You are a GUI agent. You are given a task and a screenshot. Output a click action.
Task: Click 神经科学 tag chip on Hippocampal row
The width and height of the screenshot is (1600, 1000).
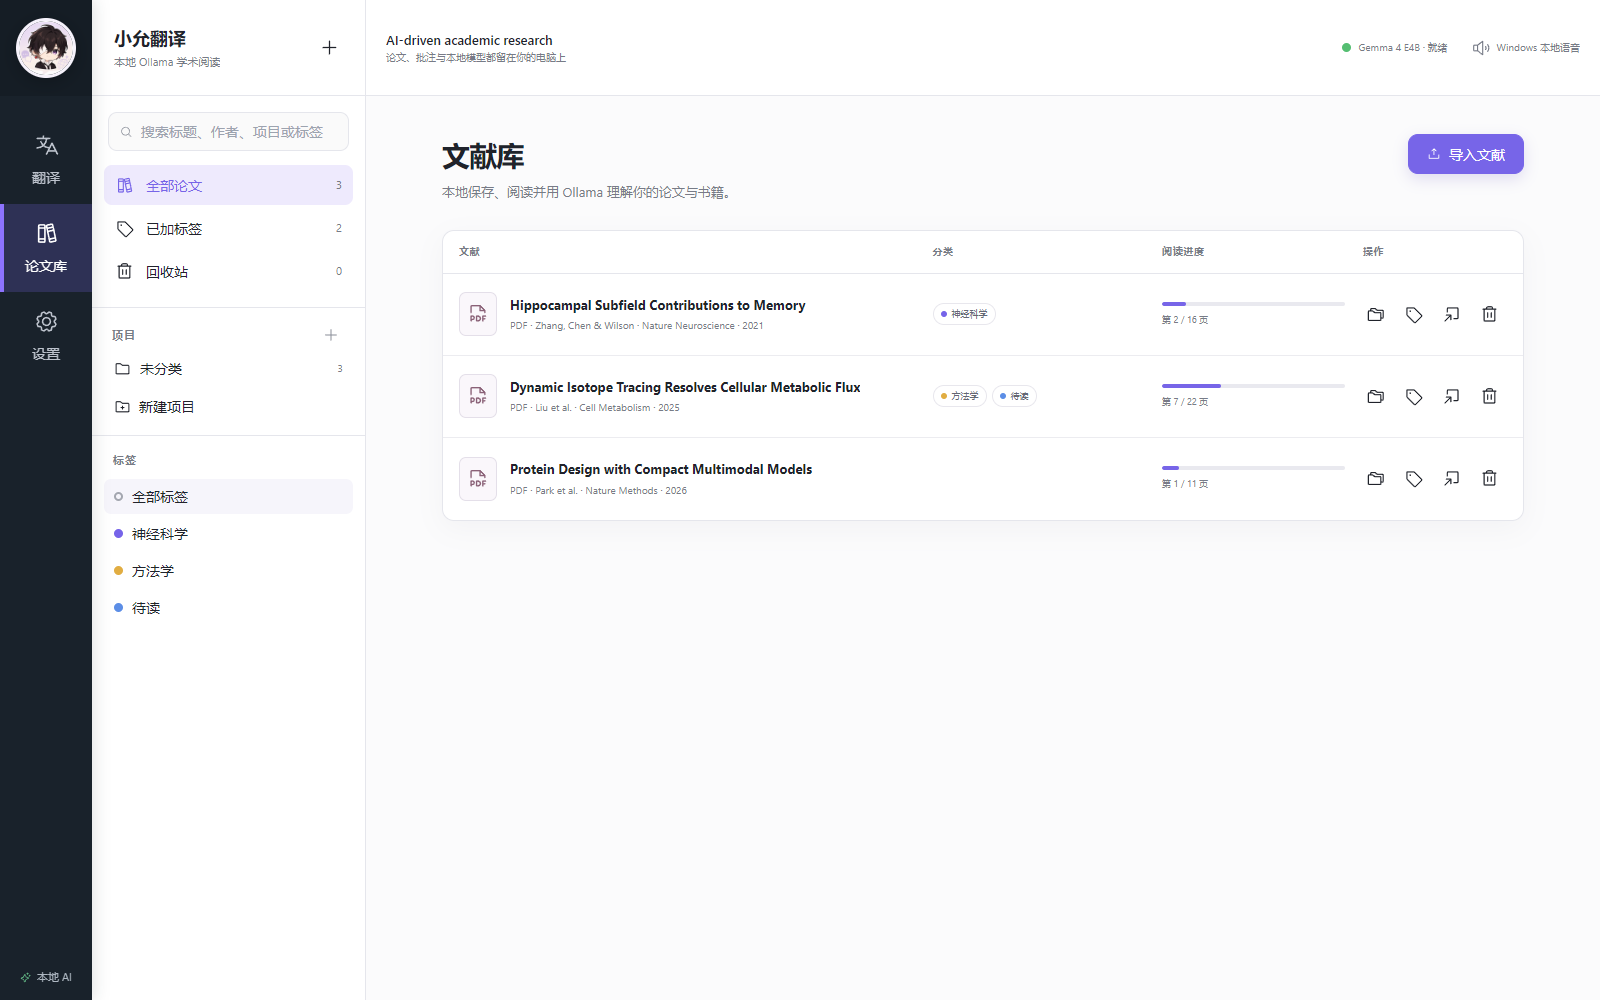pyautogui.click(x=964, y=314)
